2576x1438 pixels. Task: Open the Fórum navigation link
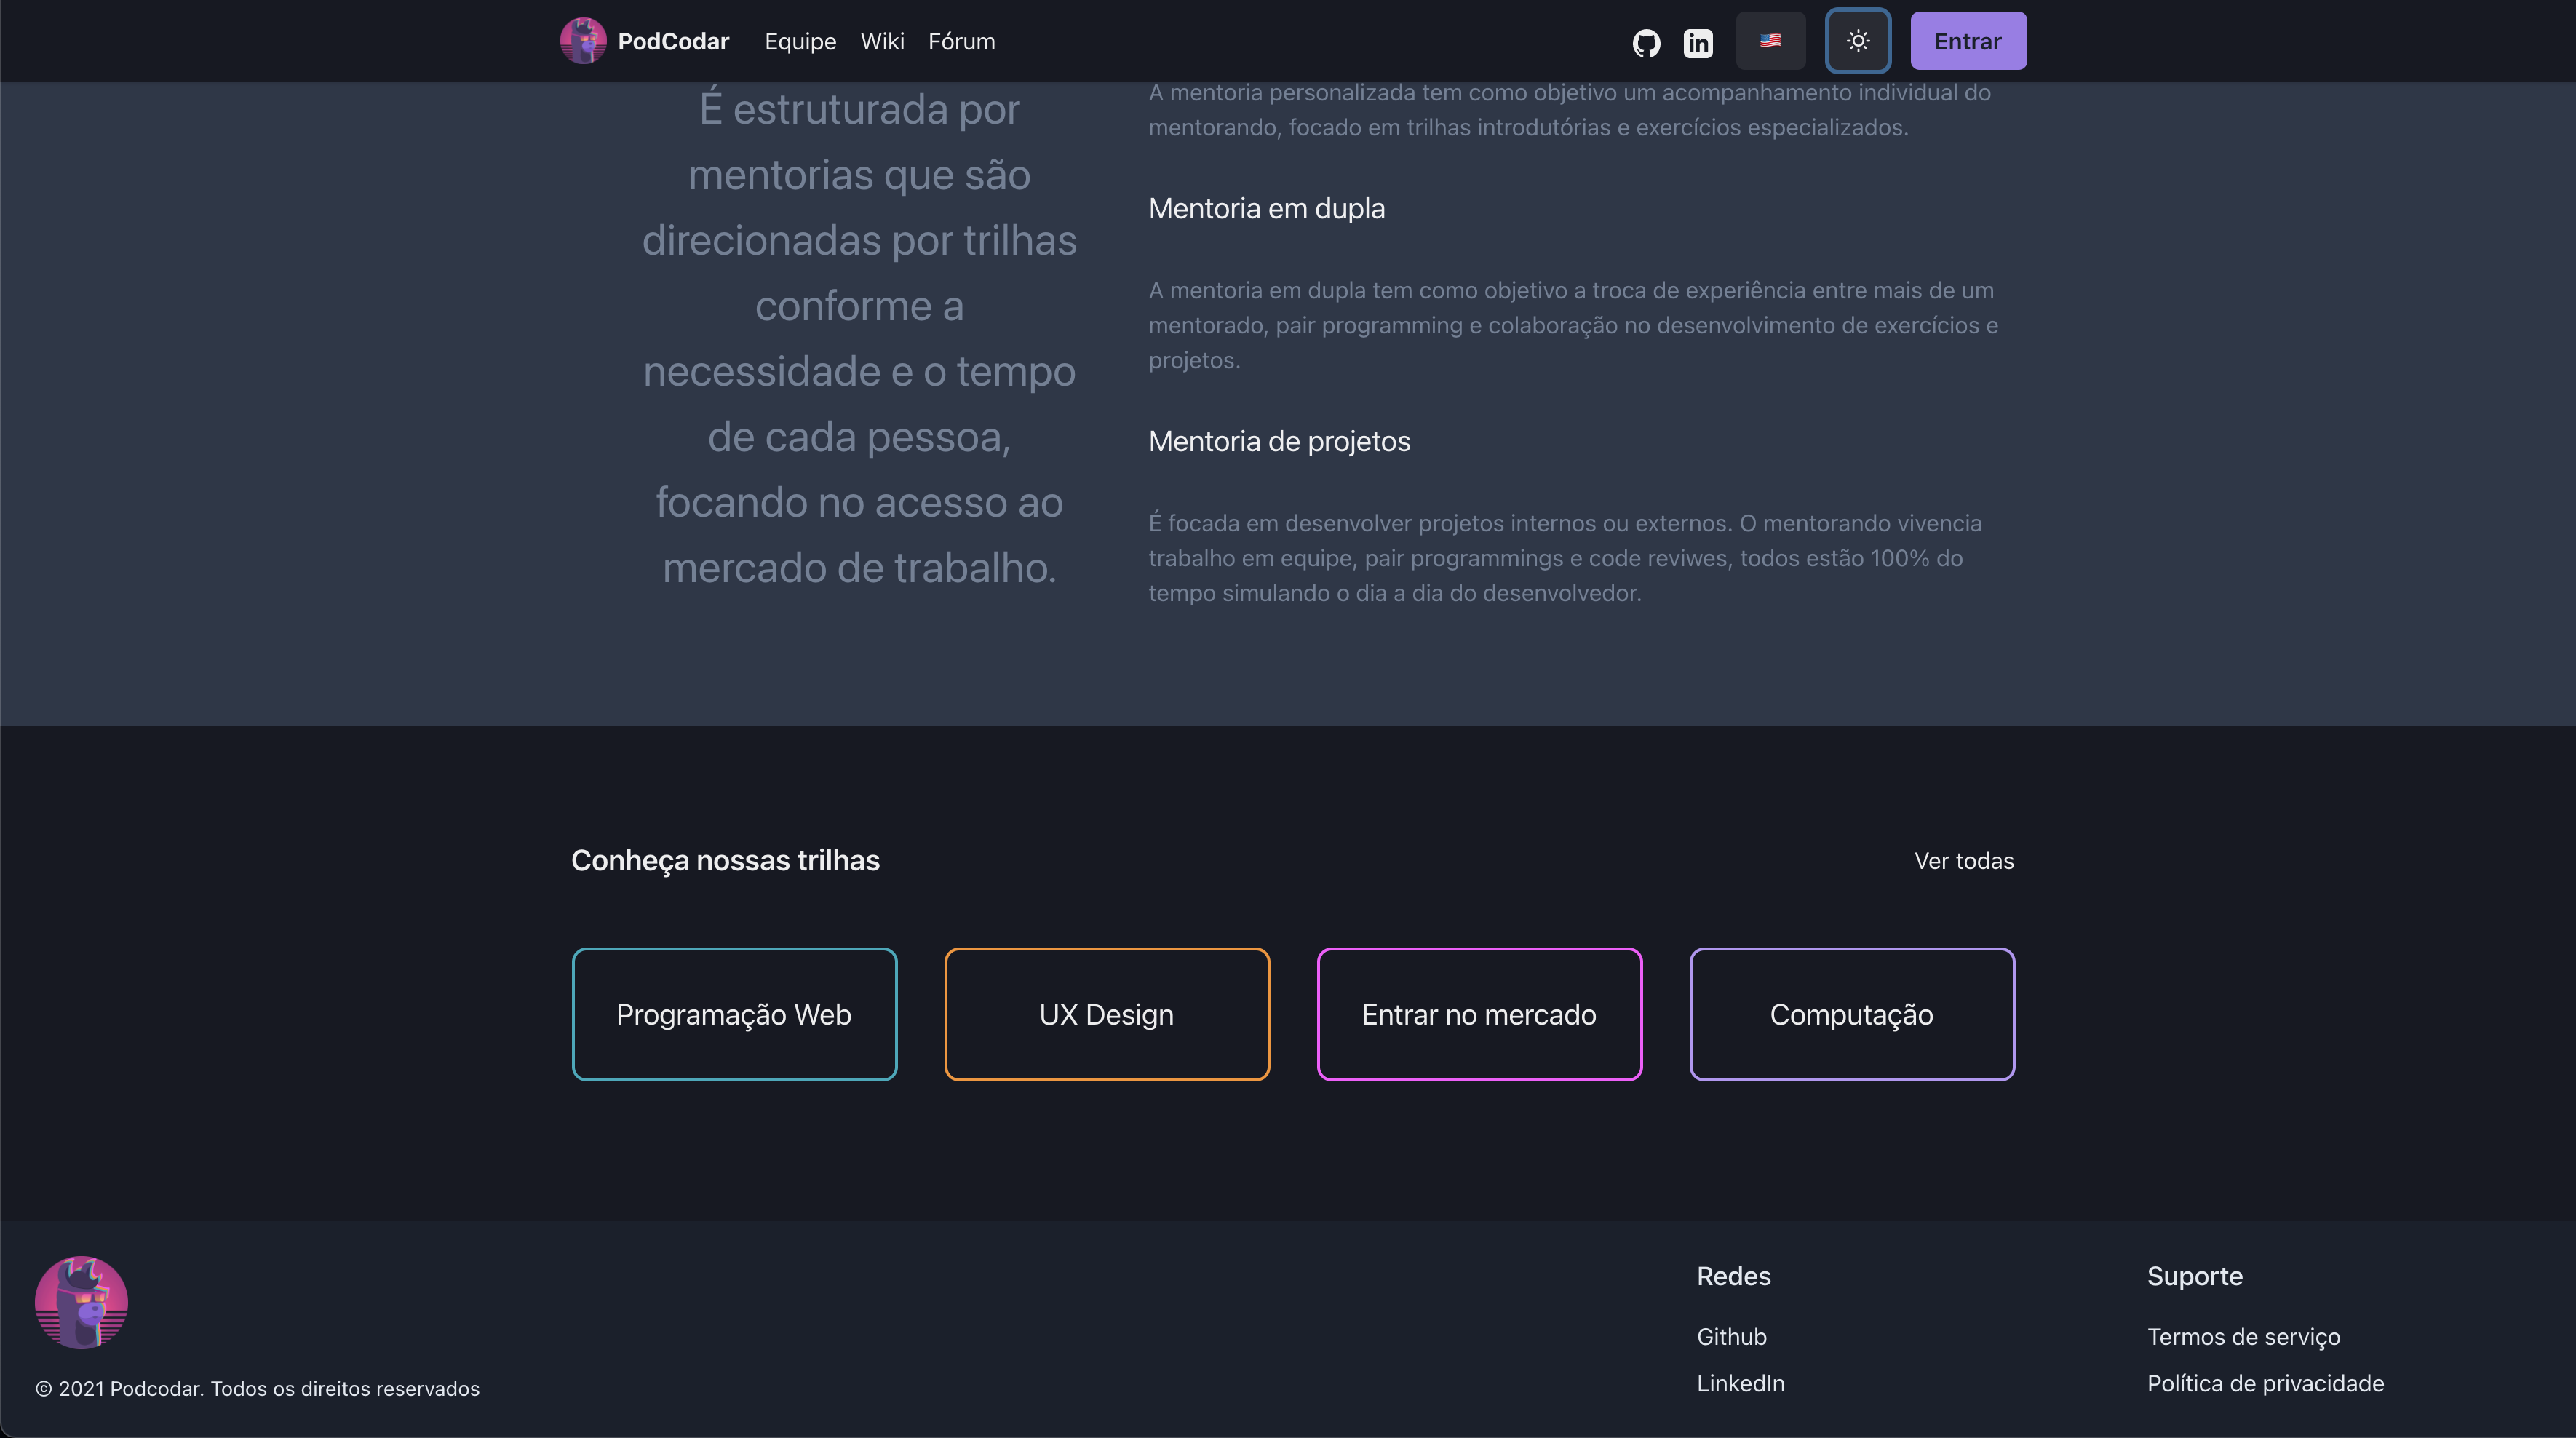pyautogui.click(x=961, y=42)
